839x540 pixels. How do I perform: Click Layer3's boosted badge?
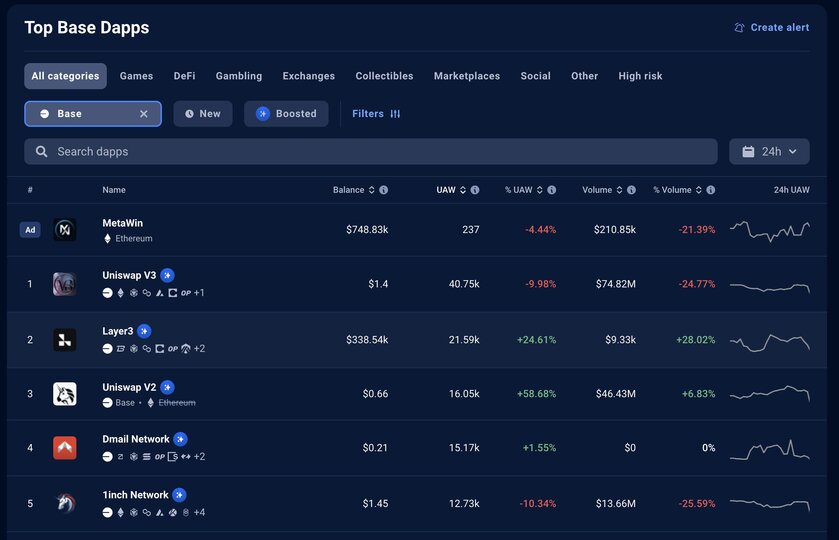(x=144, y=331)
